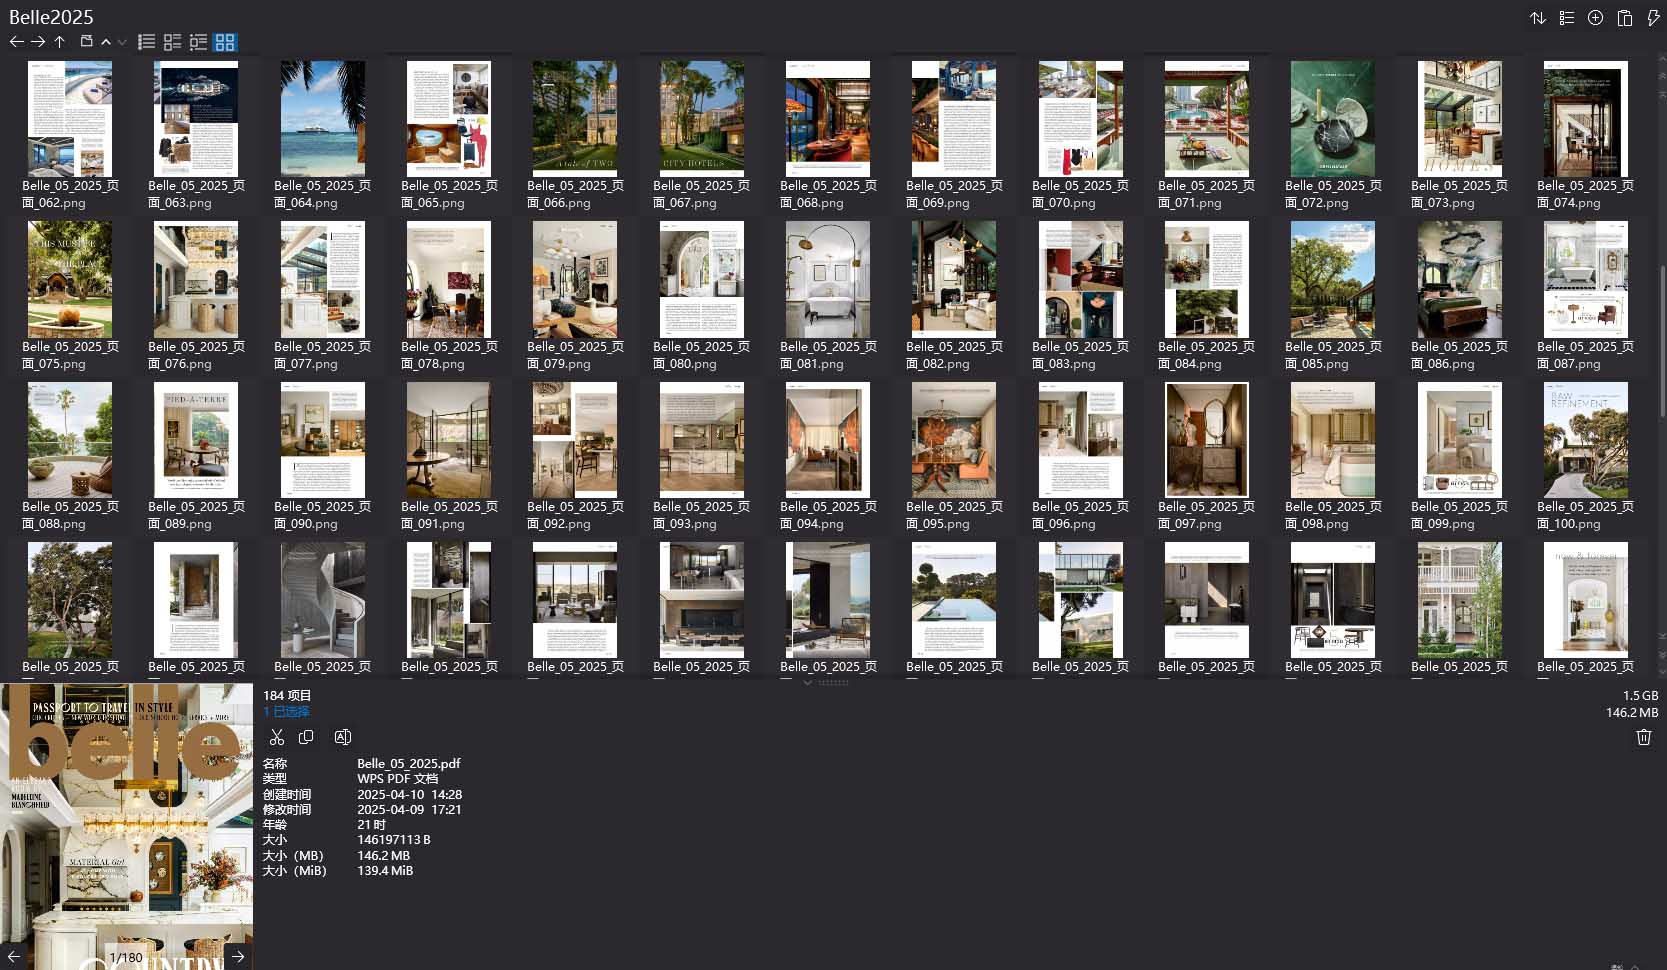This screenshot has height=970, width=1667.
Task: Navigate up one directory level
Action: 59,42
